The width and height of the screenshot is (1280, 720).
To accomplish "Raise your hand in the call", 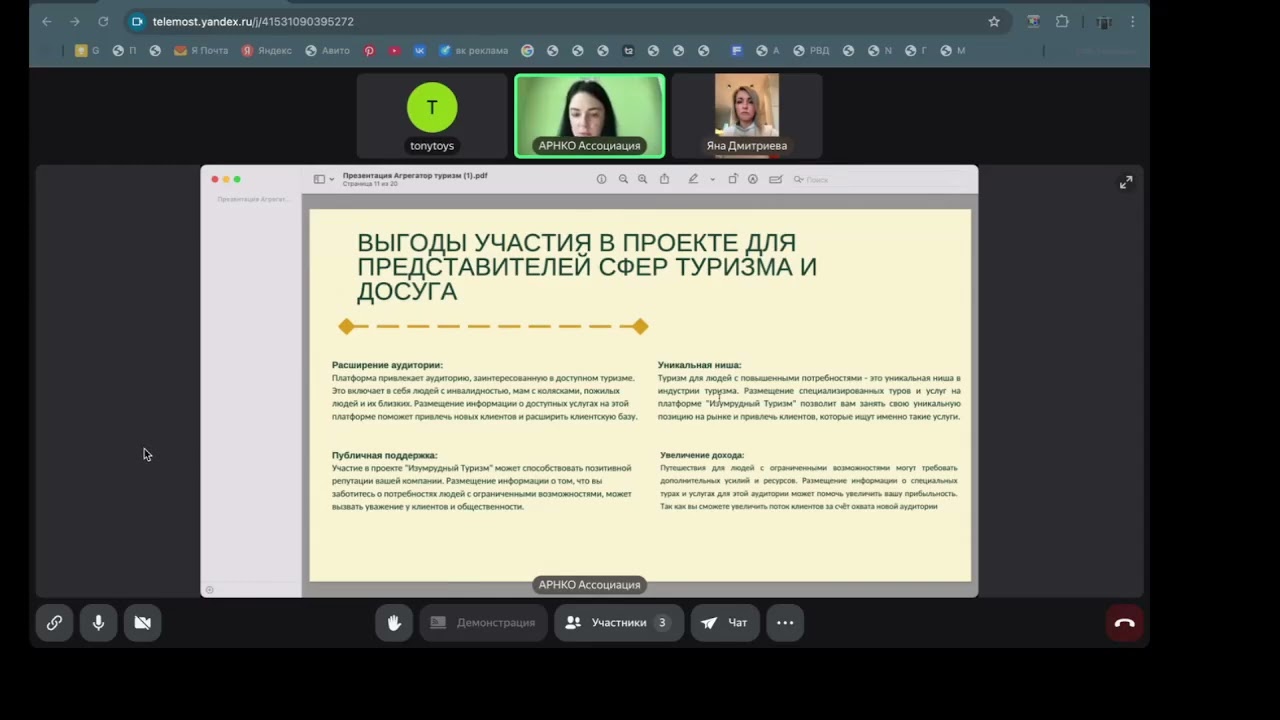I will click(394, 622).
